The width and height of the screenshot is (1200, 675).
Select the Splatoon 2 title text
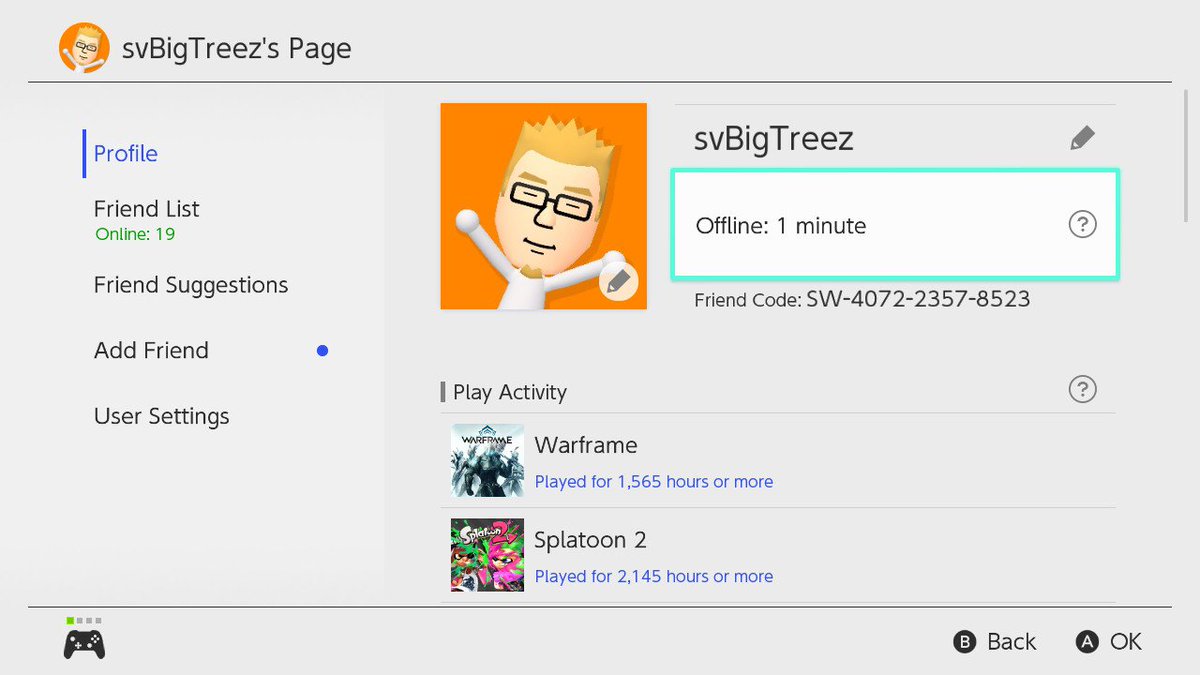[591, 540]
